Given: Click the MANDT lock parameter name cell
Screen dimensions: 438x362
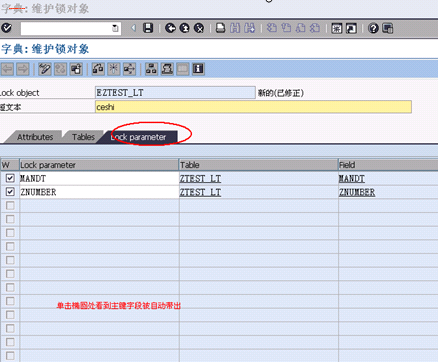Looking at the screenshot, I should click(99, 179).
